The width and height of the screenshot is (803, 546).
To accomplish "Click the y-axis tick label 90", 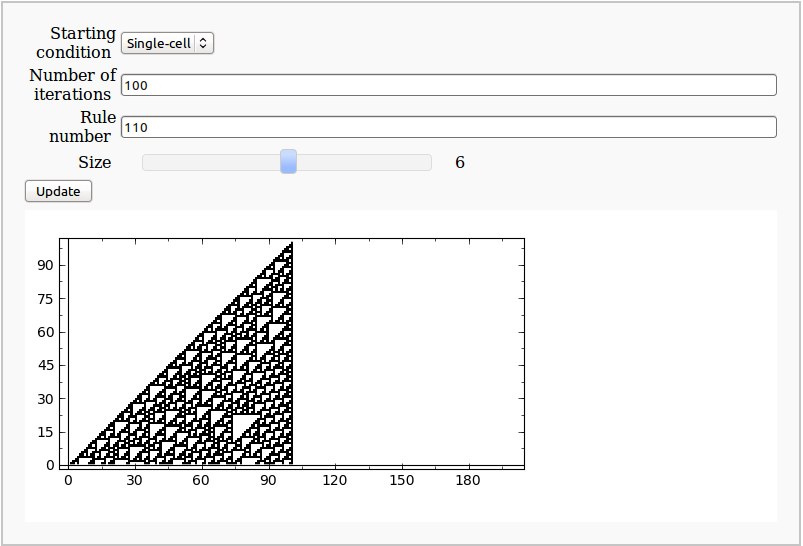I will [44, 265].
